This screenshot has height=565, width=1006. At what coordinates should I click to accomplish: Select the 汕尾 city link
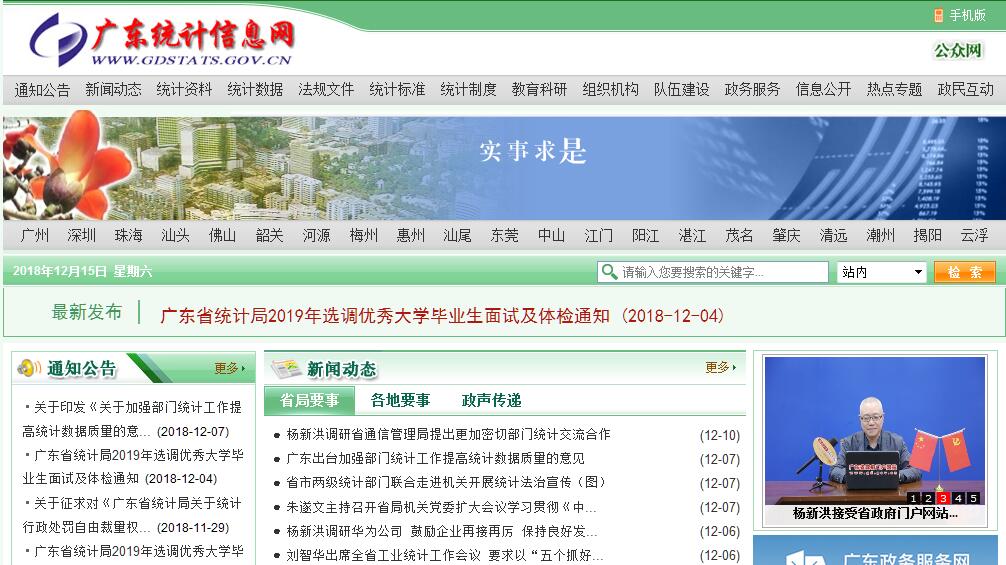[x=457, y=235]
